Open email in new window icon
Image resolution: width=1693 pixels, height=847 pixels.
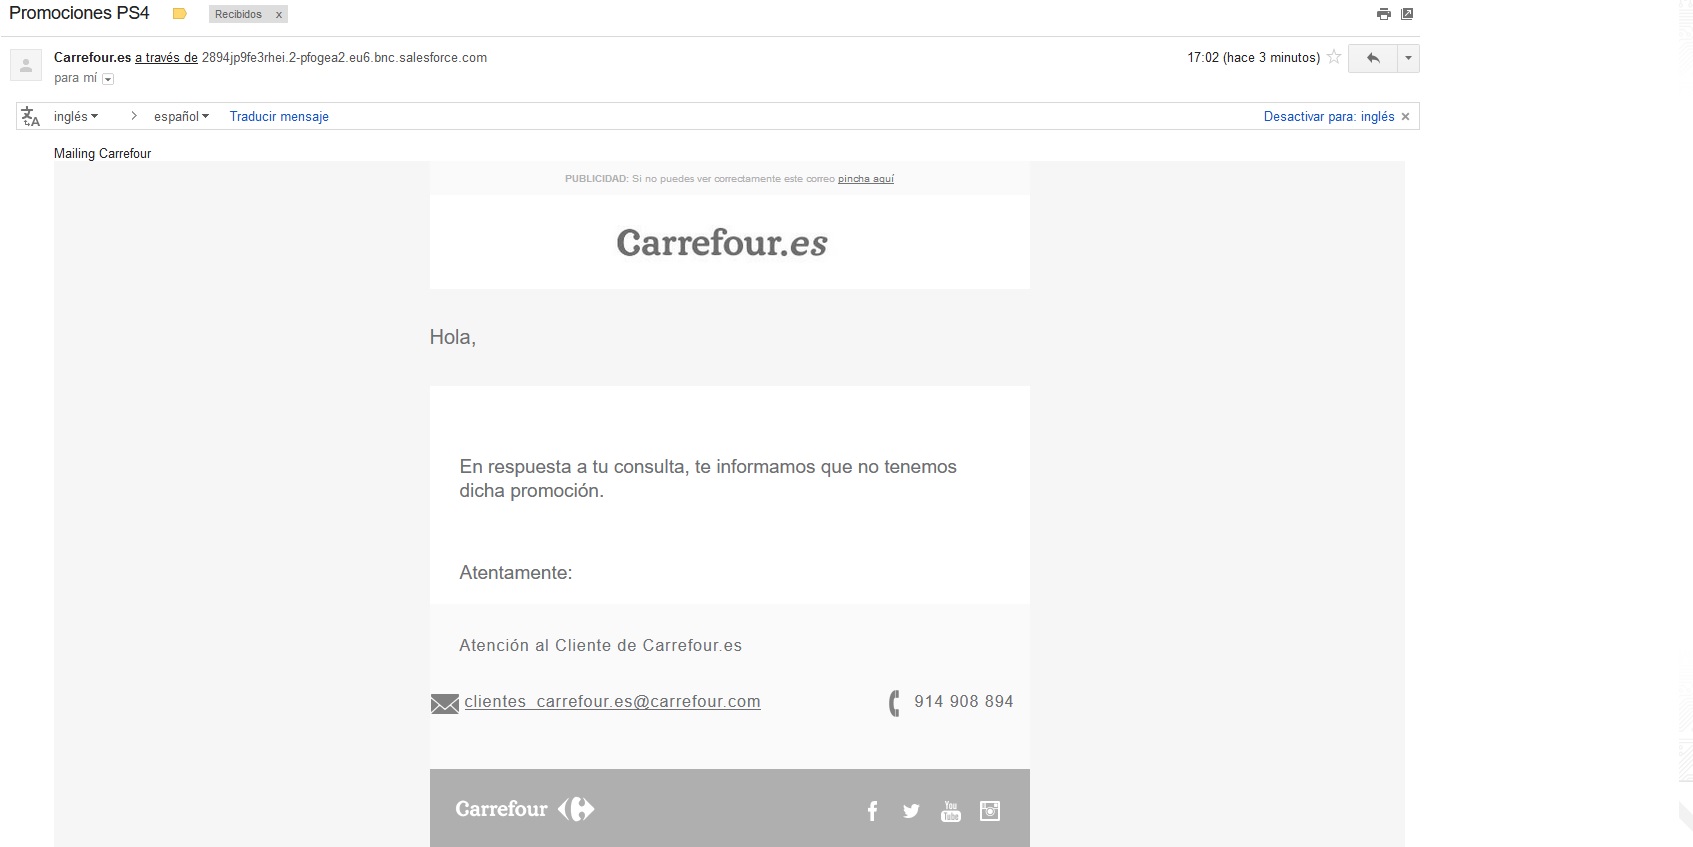(x=1407, y=14)
